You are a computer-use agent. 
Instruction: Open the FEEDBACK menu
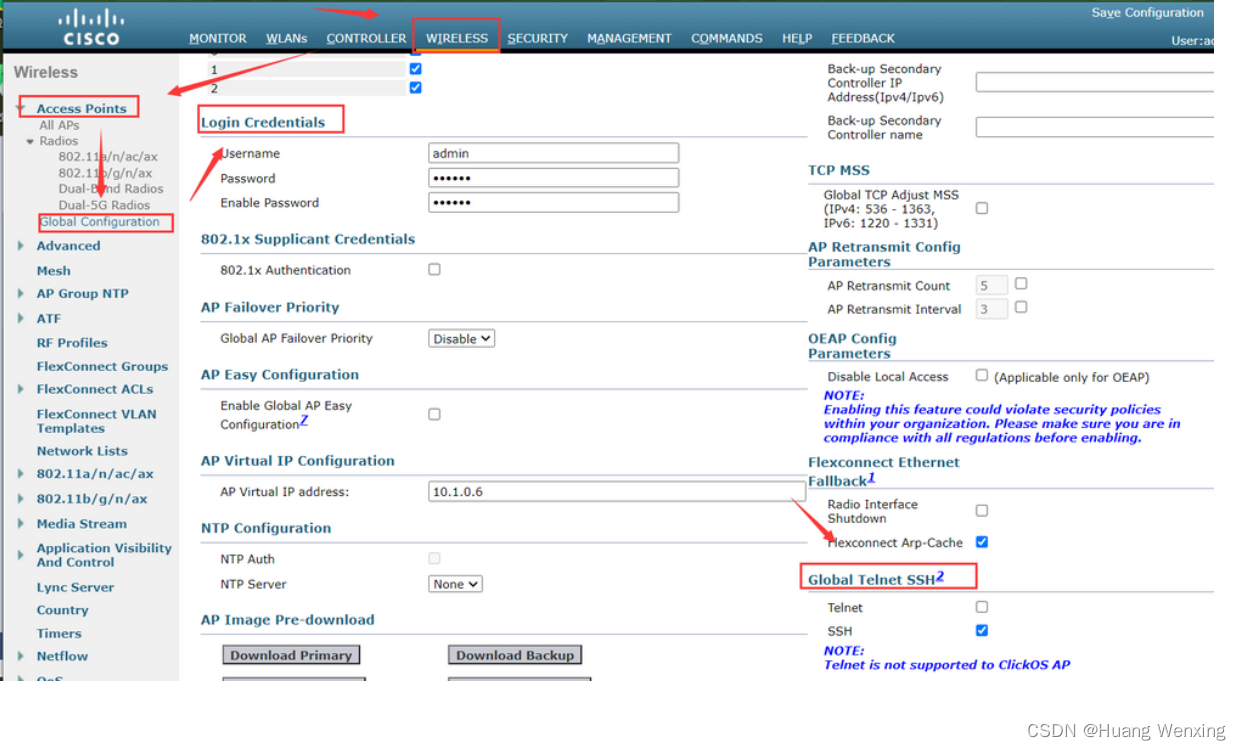point(863,38)
